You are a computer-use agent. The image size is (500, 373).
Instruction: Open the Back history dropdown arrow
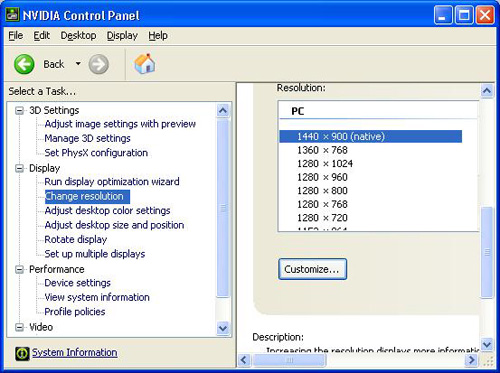78,63
